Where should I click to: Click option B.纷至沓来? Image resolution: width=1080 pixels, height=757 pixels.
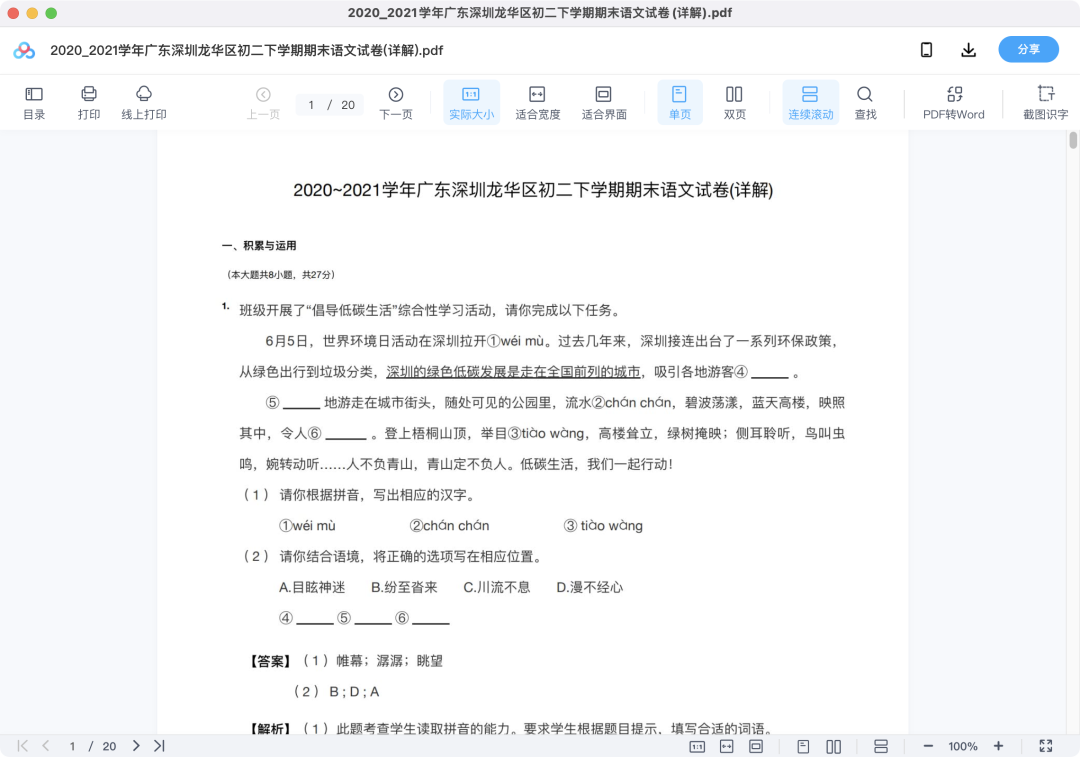point(404,588)
